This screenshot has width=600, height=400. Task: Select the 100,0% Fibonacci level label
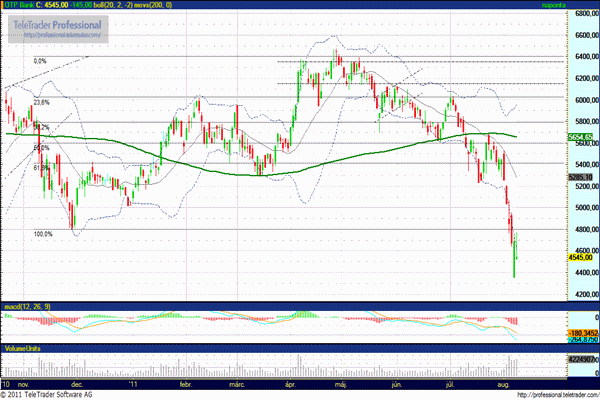(x=43, y=234)
